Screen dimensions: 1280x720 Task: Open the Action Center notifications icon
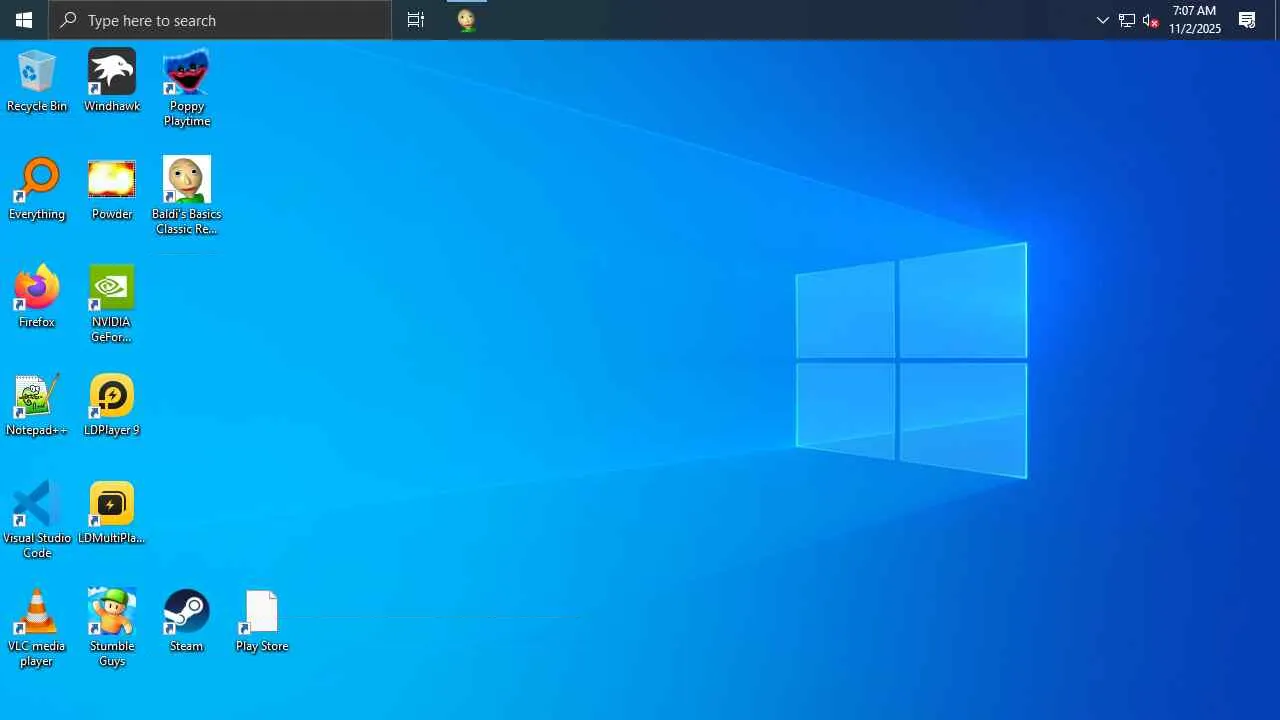point(1247,20)
